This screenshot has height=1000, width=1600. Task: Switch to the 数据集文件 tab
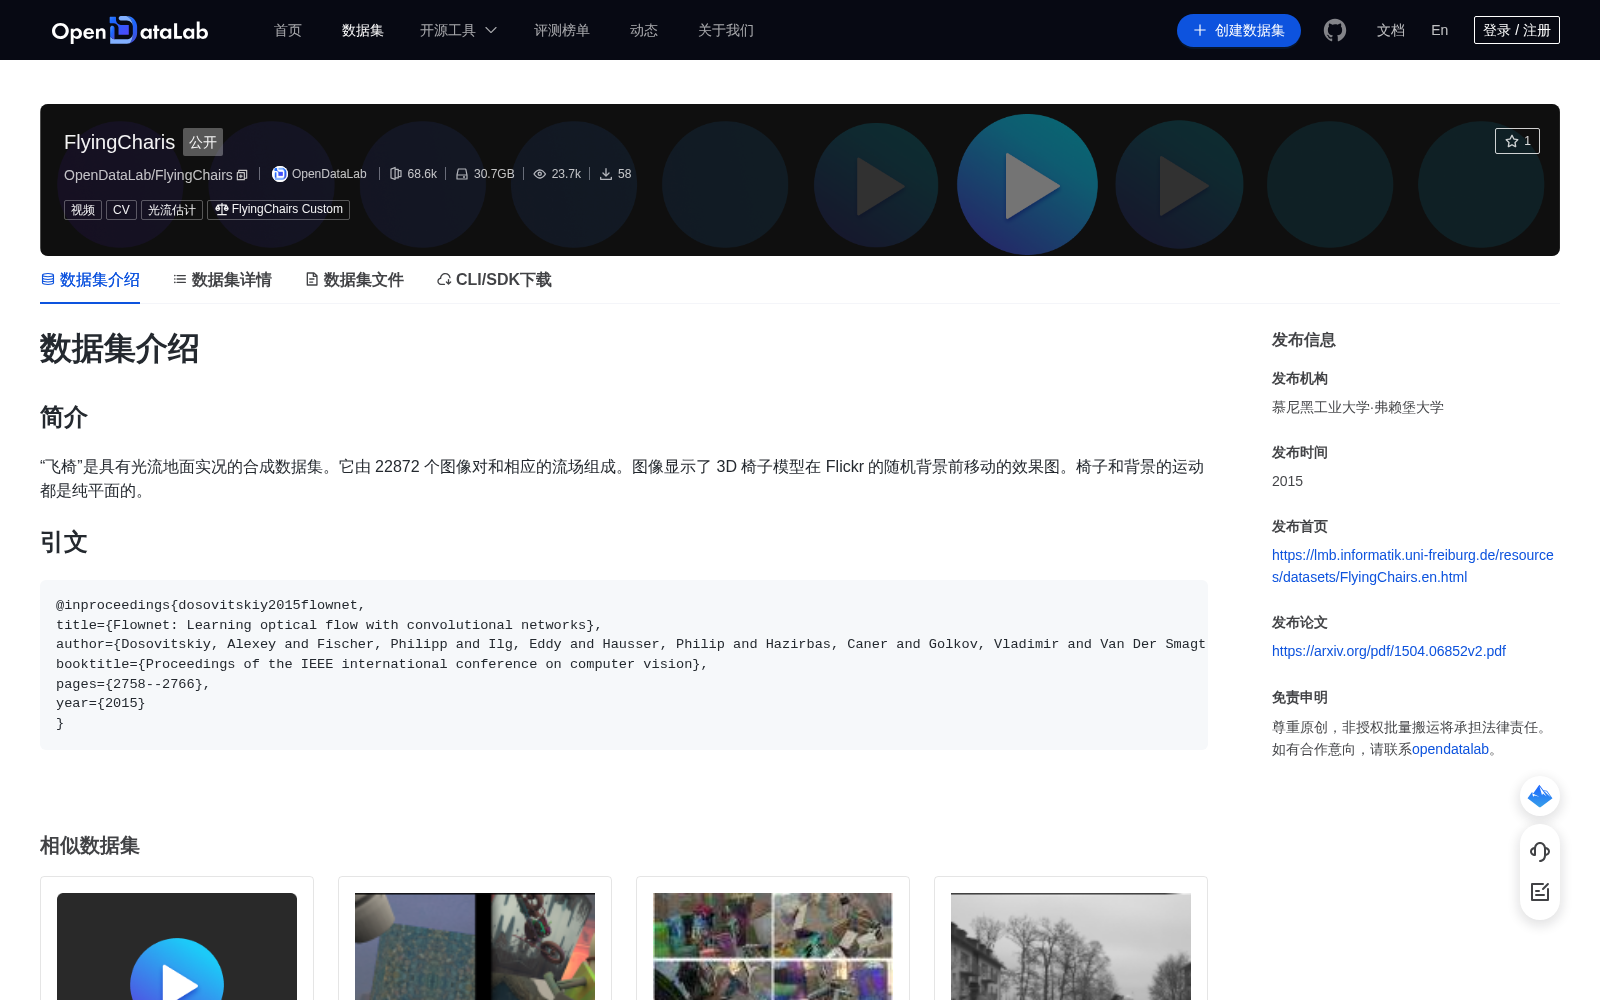pyautogui.click(x=354, y=280)
